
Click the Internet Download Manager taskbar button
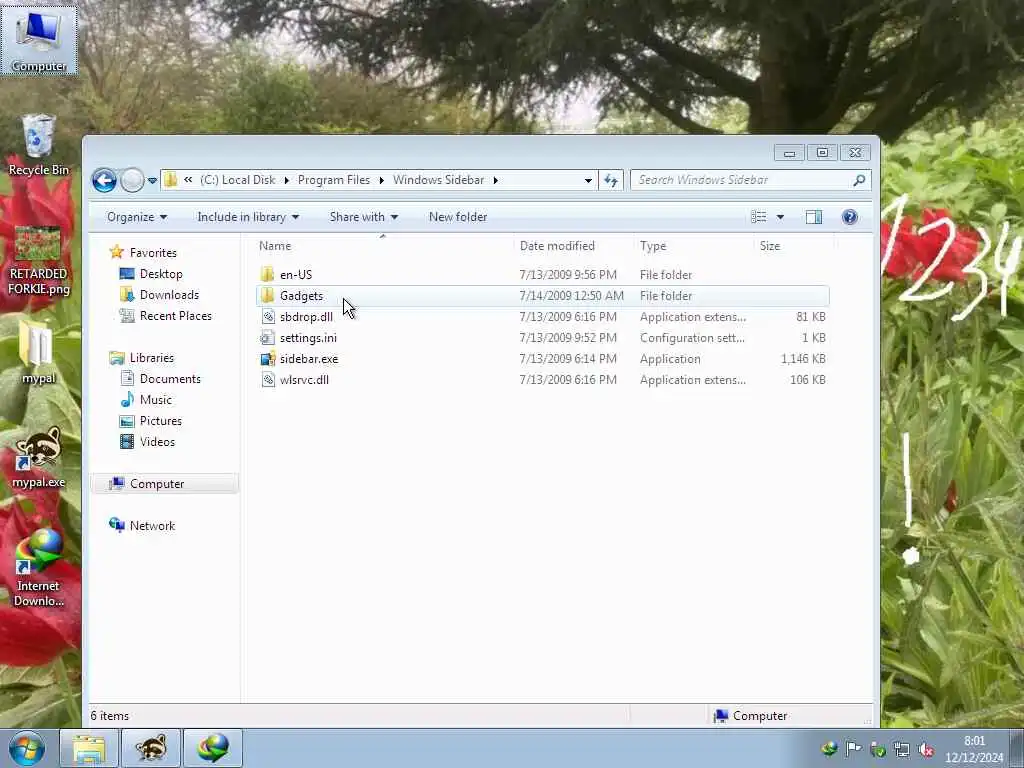[x=213, y=748]
